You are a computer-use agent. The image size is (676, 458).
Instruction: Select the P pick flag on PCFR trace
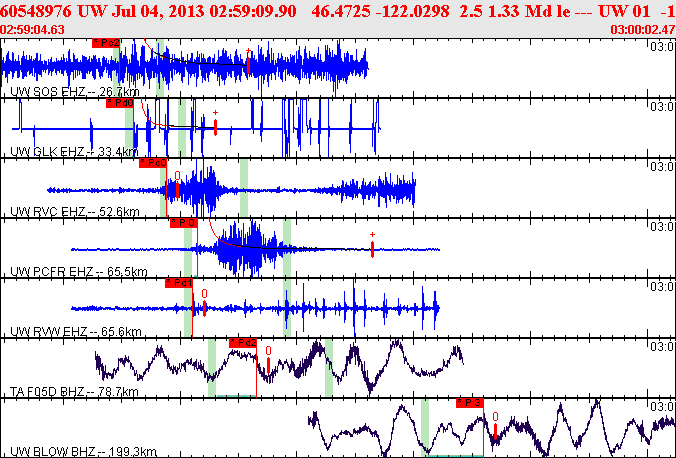(x=183, y=223)
